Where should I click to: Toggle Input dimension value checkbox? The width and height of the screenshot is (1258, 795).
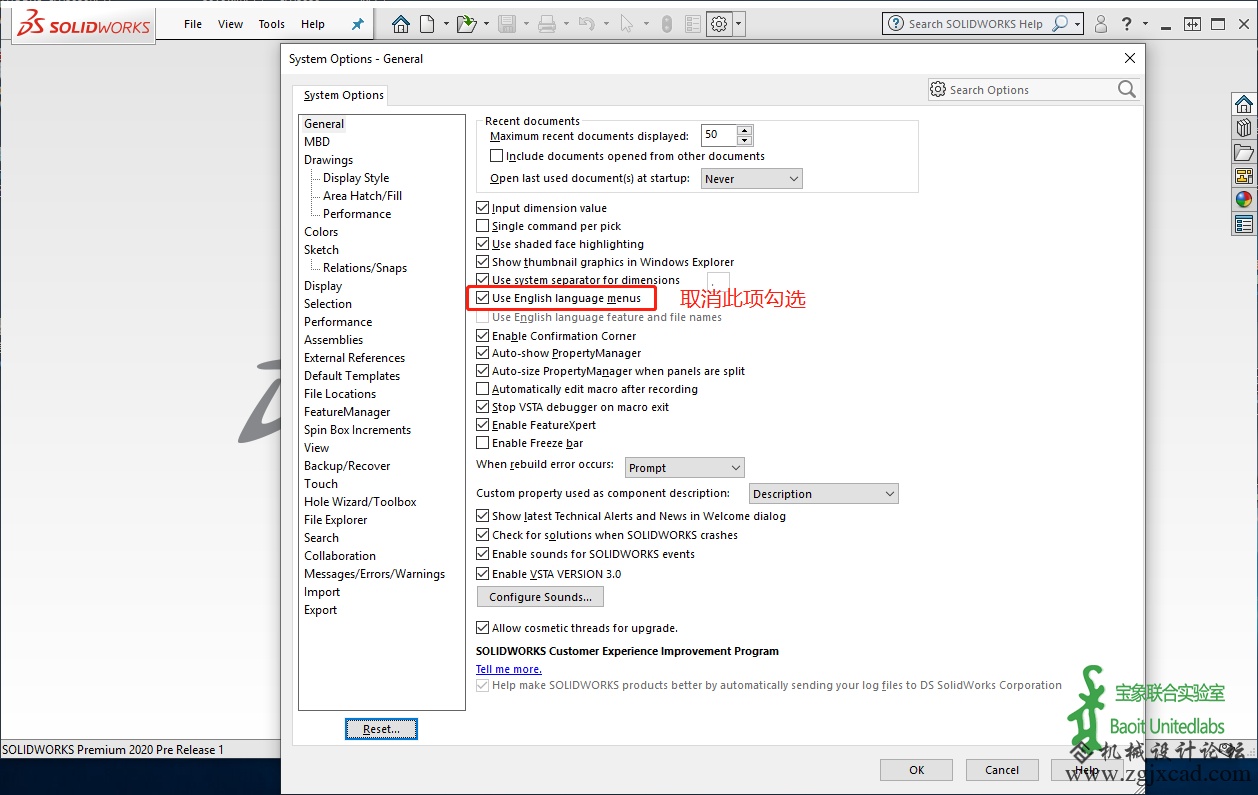click(483, 208)
